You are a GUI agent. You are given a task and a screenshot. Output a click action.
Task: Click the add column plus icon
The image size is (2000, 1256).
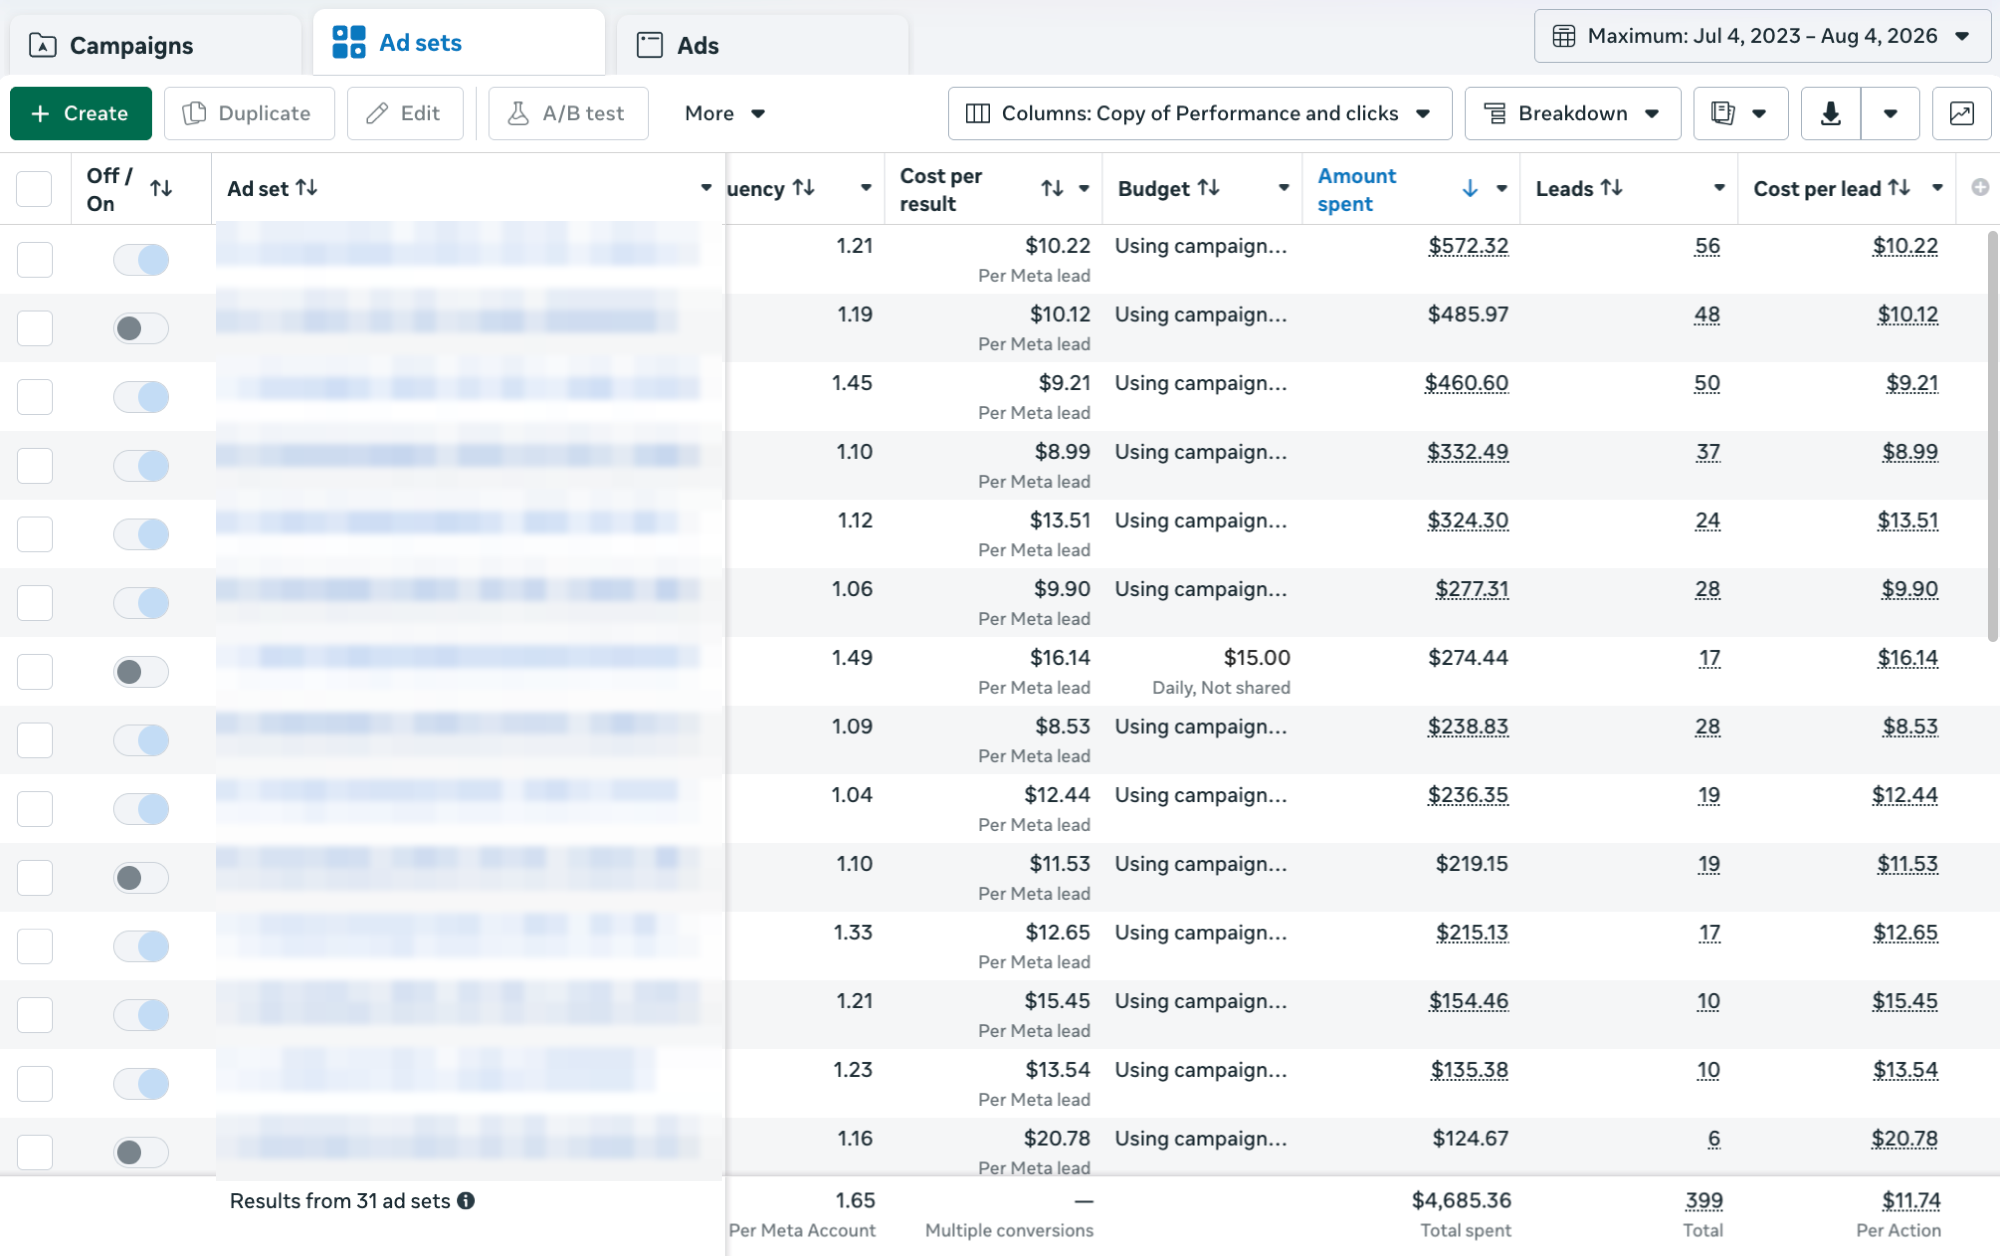(x=1979, y=188)
